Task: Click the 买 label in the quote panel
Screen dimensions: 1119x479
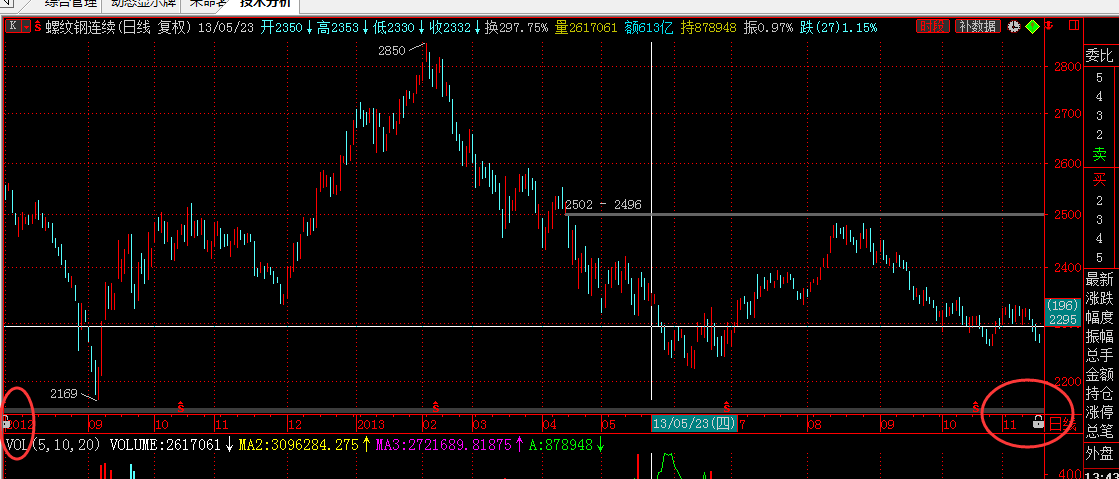Action: click(x=1100, y=178)
